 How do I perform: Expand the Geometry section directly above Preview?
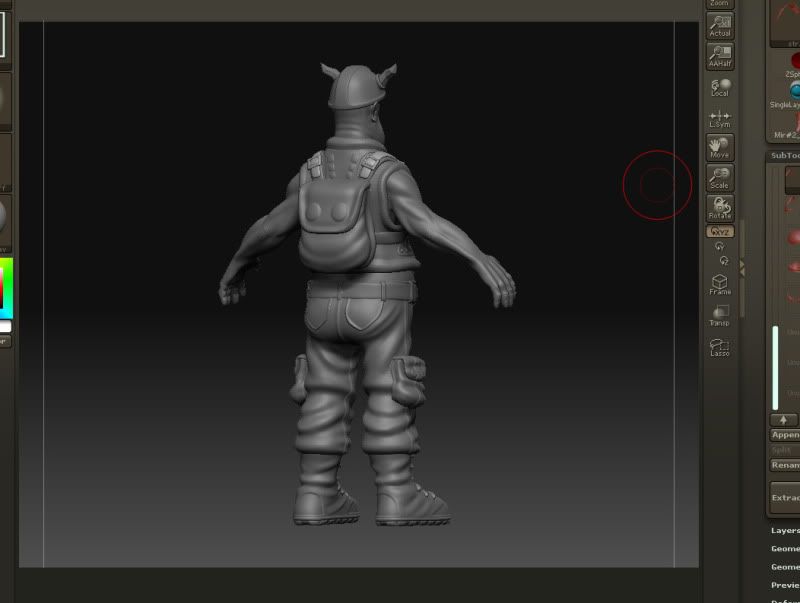click(x=785, y=567)
